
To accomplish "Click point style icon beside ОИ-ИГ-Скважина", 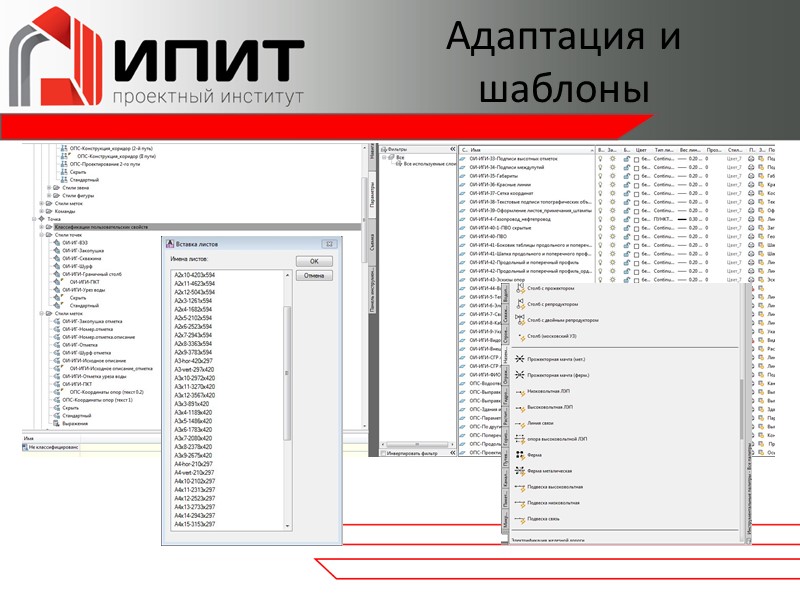I will coord(57,258).
